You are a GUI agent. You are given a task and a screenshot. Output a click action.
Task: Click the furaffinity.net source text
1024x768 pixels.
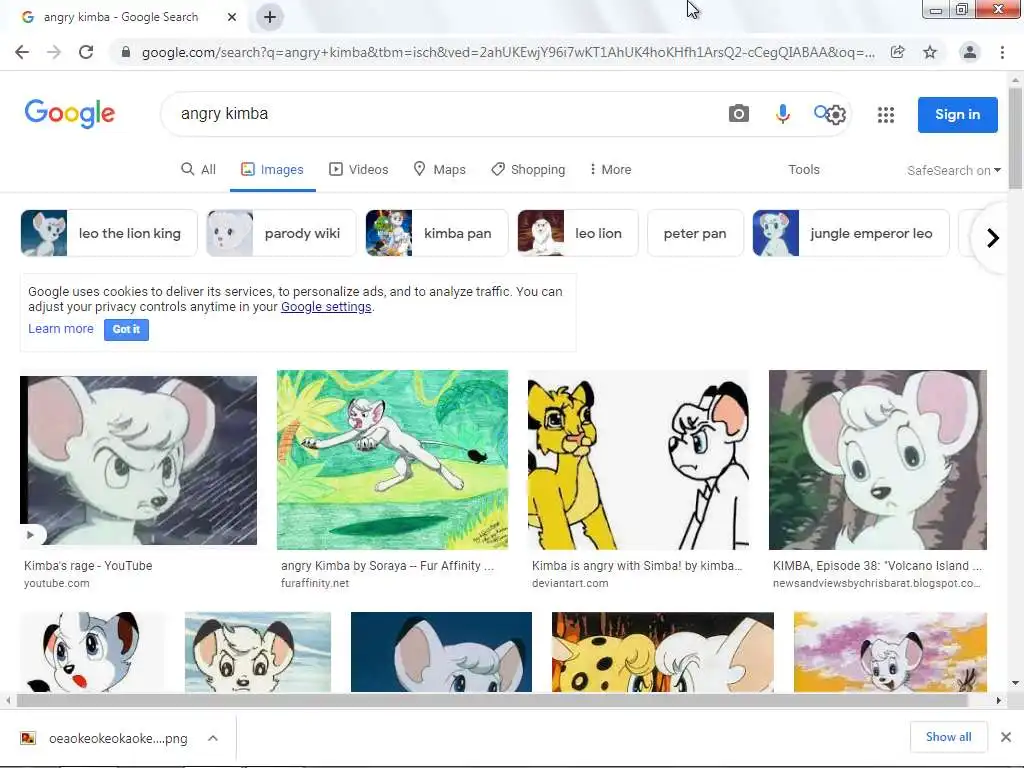(315, 583)
